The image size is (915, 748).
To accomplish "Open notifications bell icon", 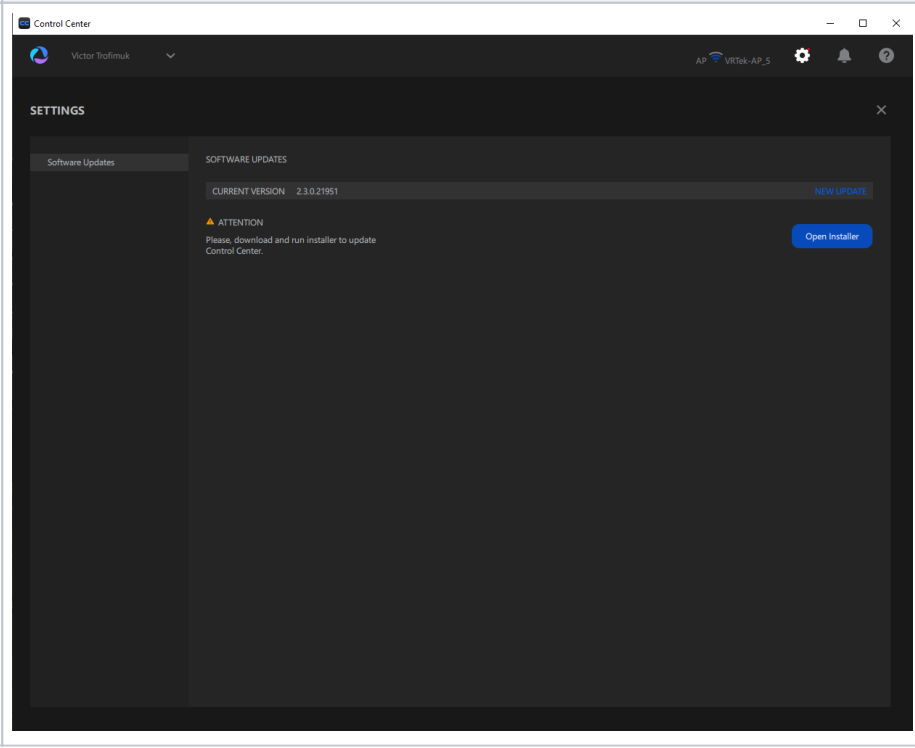I will click(x=844, y=55).
